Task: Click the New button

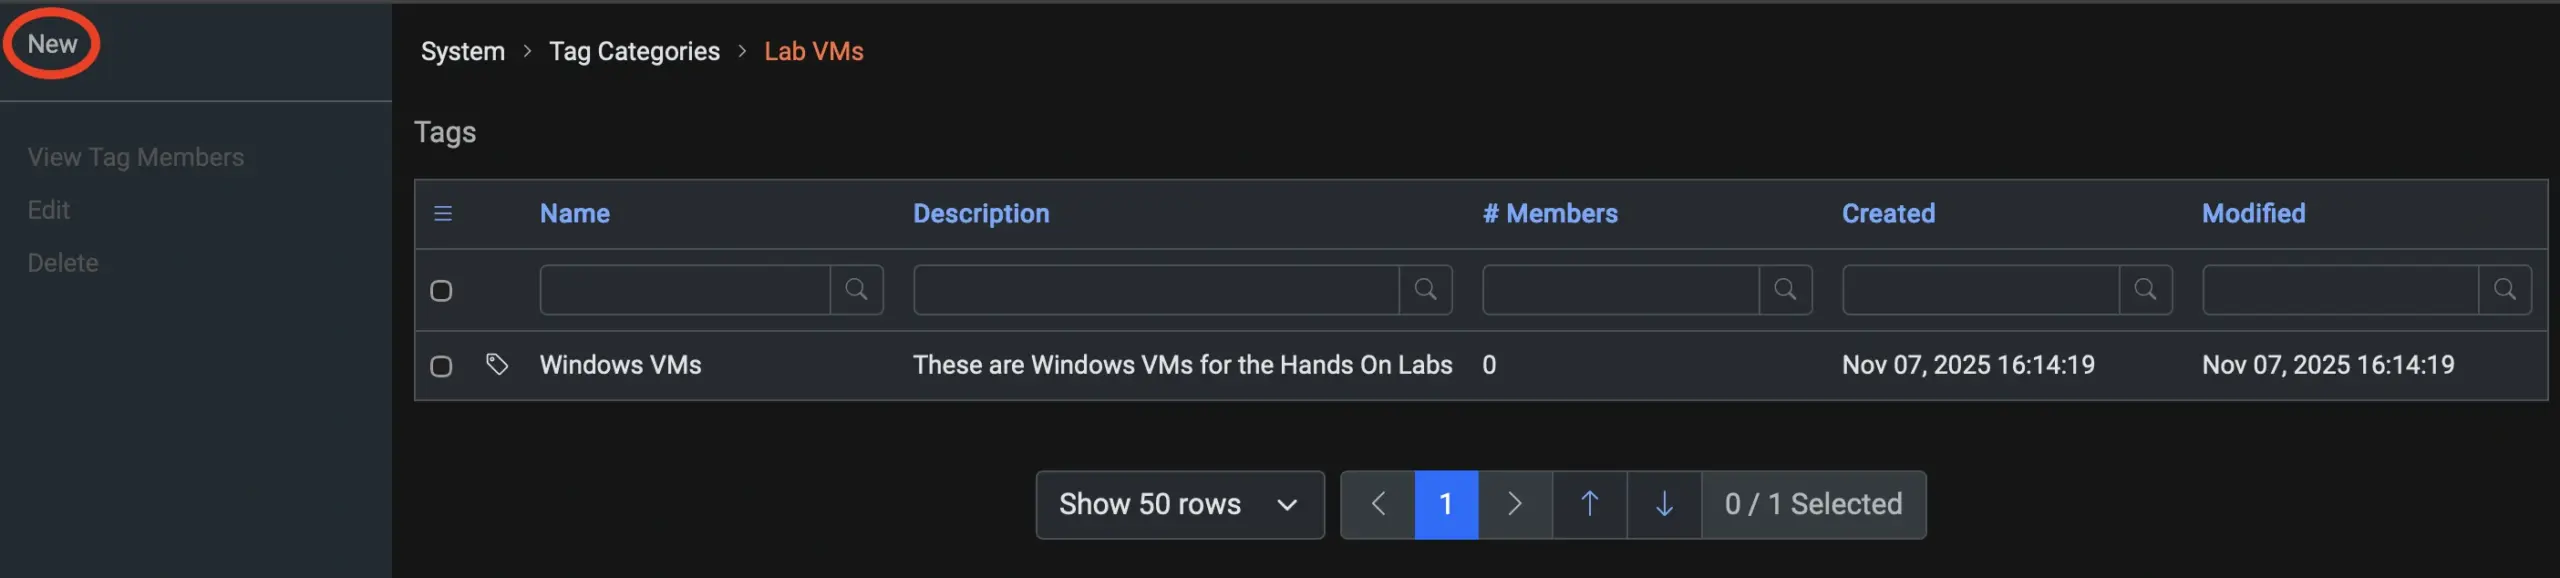Action: tap(50, 43)
